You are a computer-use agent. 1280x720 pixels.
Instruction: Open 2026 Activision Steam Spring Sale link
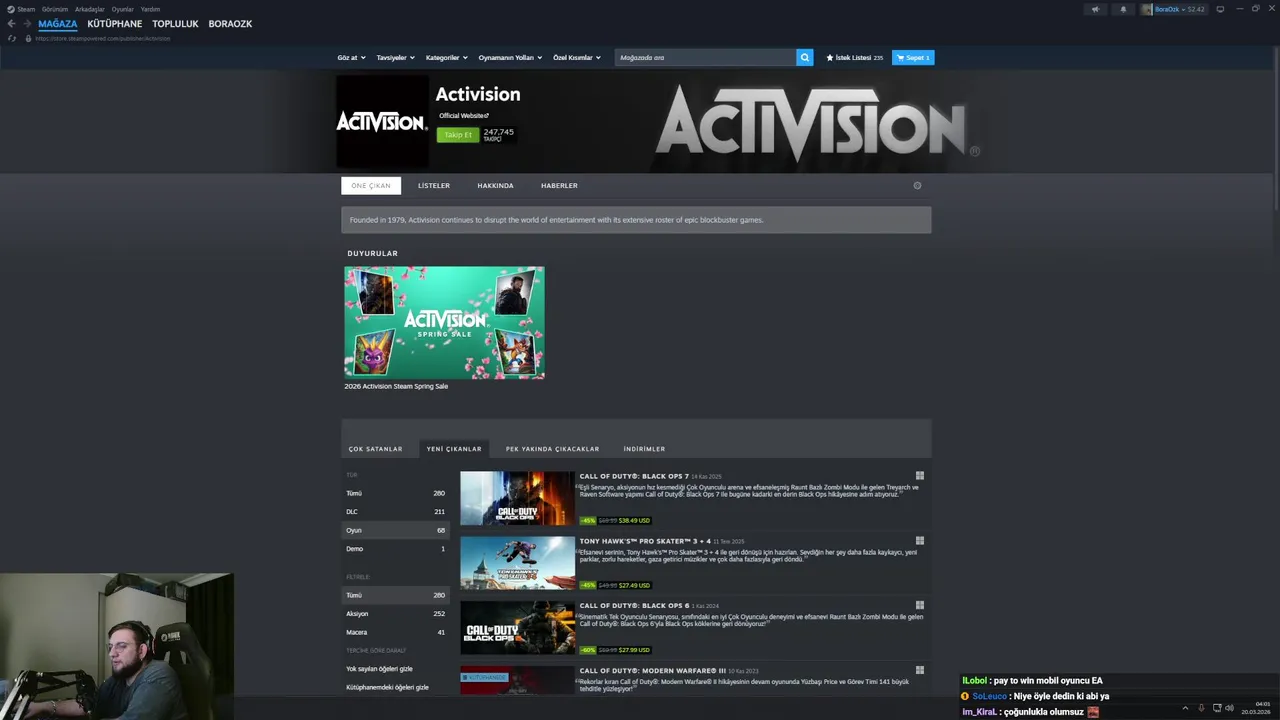click(396, 386)
